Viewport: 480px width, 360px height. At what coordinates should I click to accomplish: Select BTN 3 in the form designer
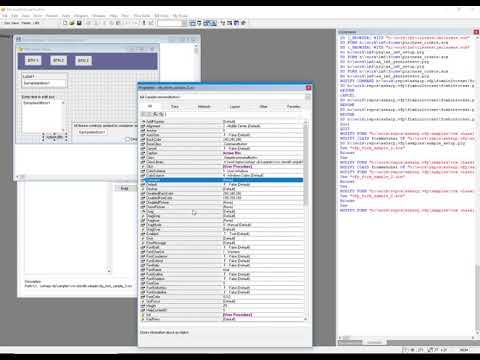pyautogui.click(x=83, y=60)
